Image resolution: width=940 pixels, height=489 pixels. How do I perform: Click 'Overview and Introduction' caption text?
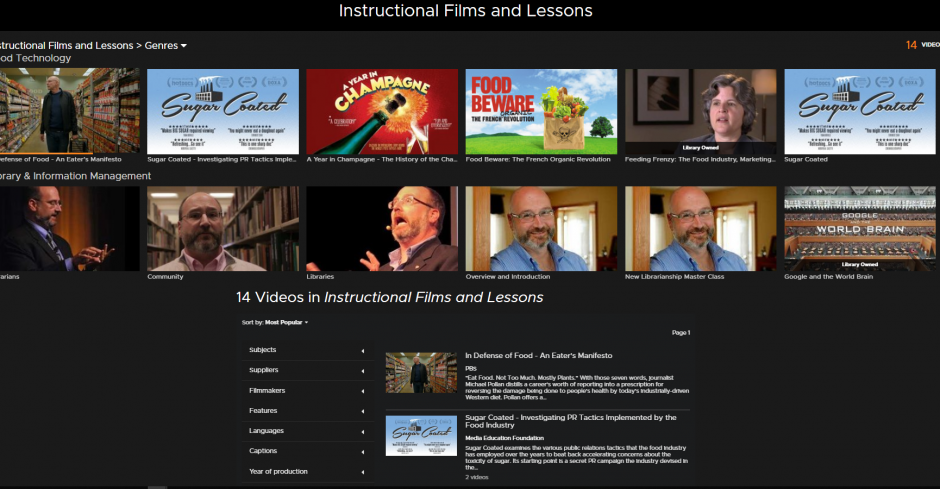[508, 277]
